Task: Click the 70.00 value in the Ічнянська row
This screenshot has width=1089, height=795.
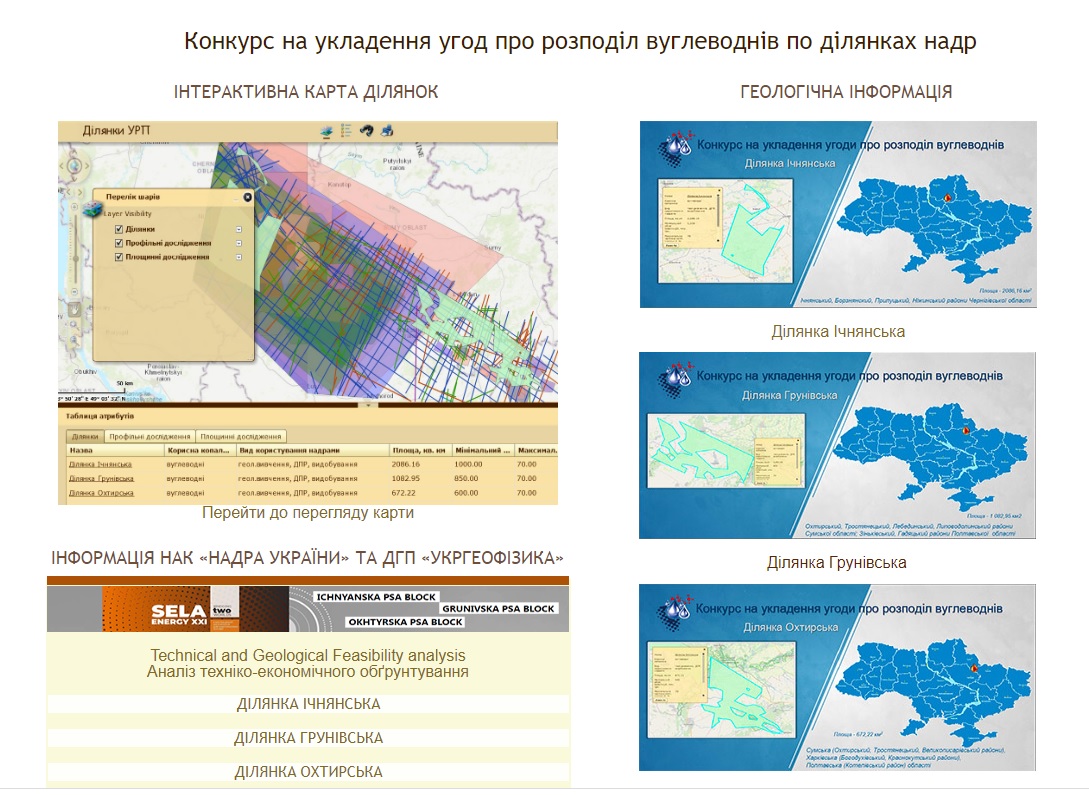Action: (526, 465)
